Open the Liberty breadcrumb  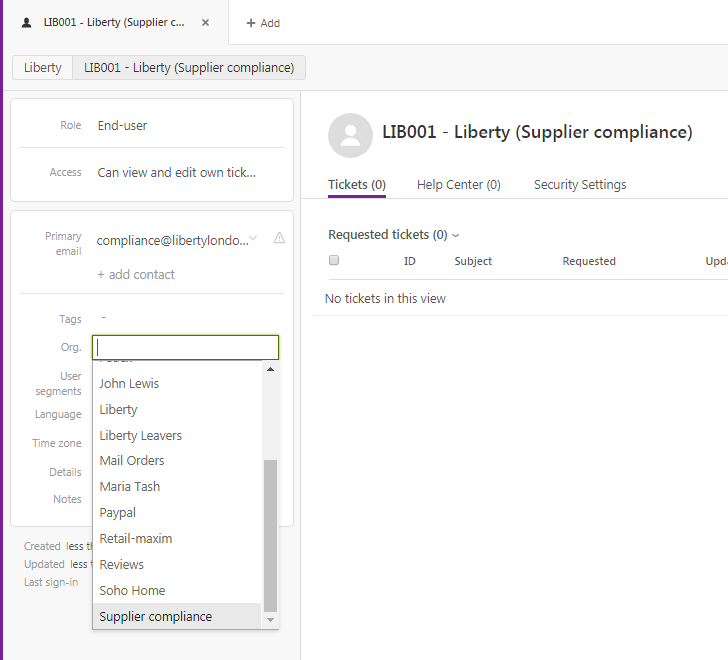pyautogui.click(x=42, y=68)
